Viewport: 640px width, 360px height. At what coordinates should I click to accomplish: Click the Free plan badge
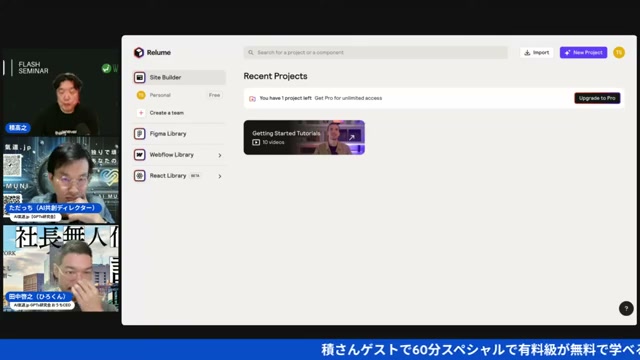click(x=214, y=95)
